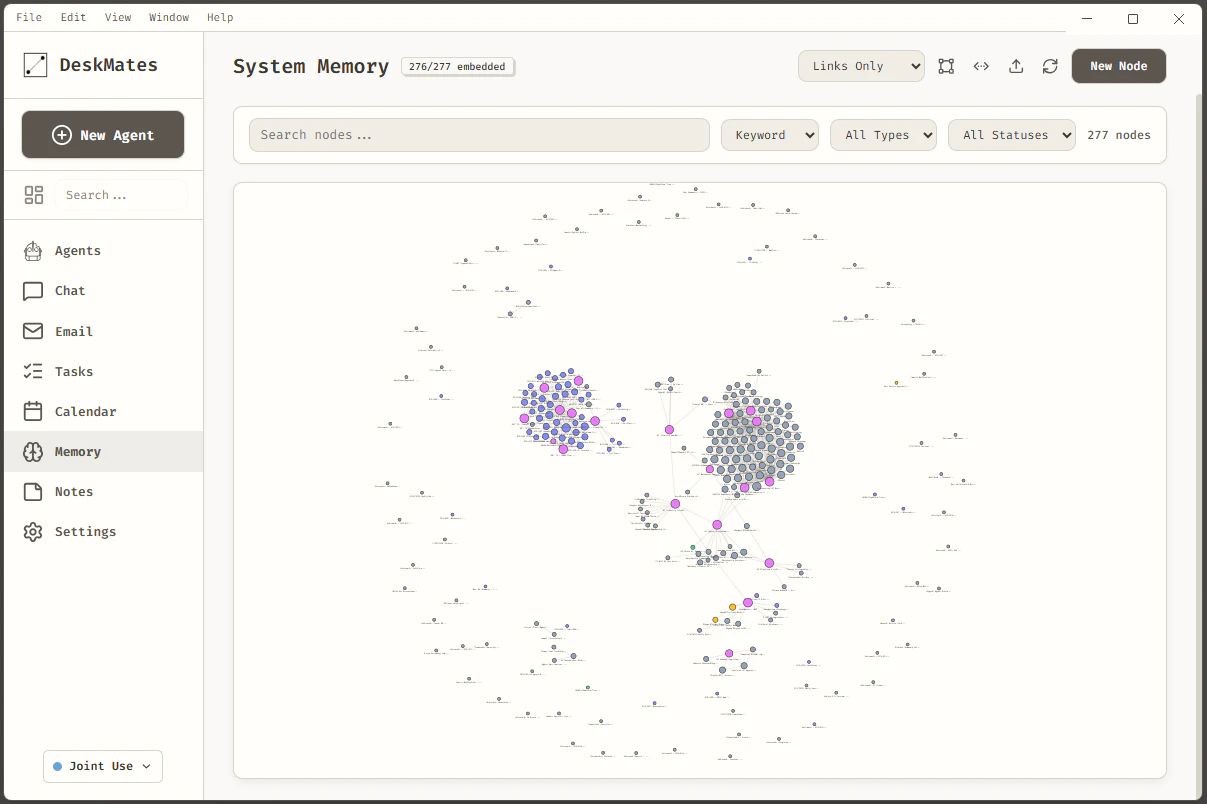Go to the Notes section
The image size is (1207, 804).
coord(103,492)
